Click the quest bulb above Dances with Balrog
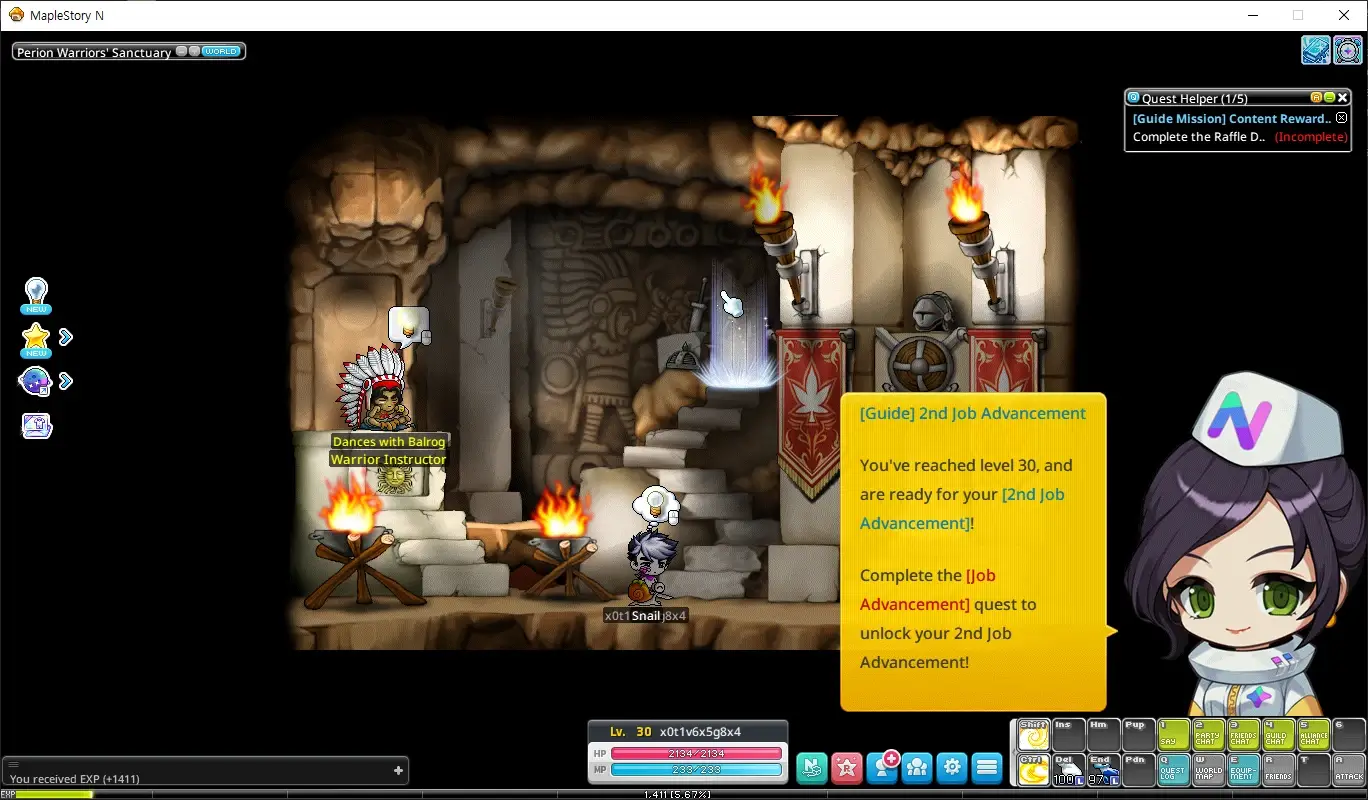This screenshot has height=800, width=1368. point(409,327)
